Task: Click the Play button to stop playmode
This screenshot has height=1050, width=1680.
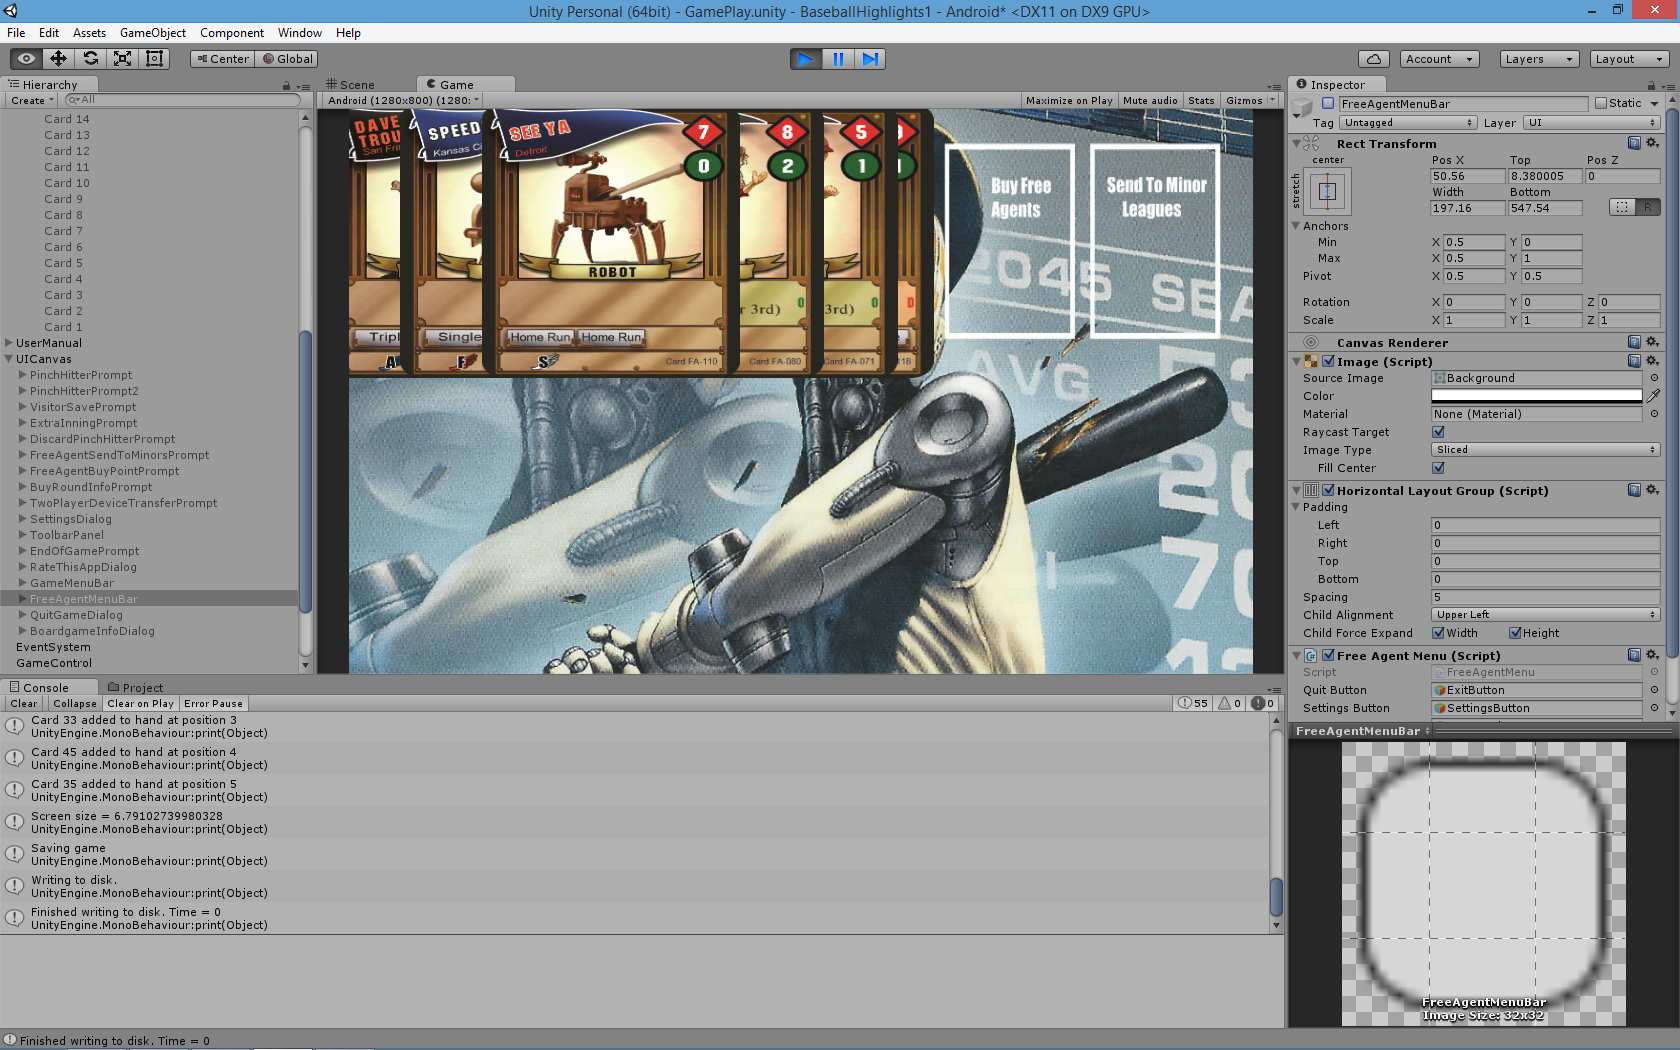Action: pos(805,59)
